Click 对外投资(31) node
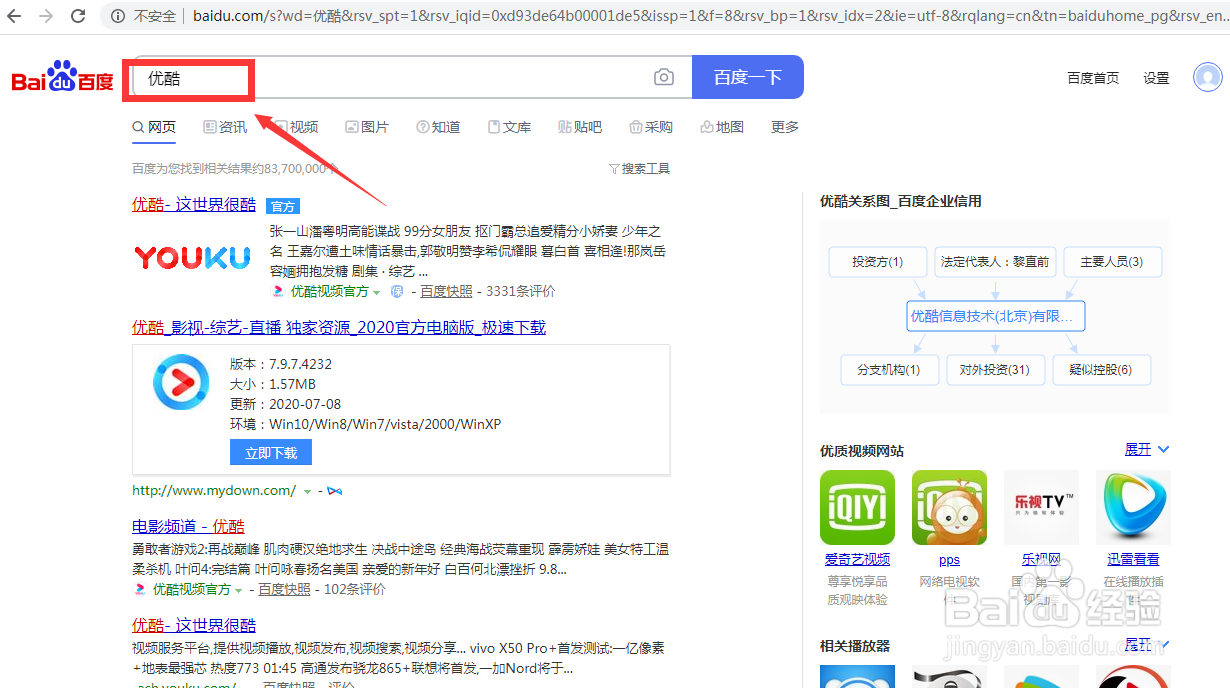This screenshot has height=688, width=1230. tap(995, 370)
